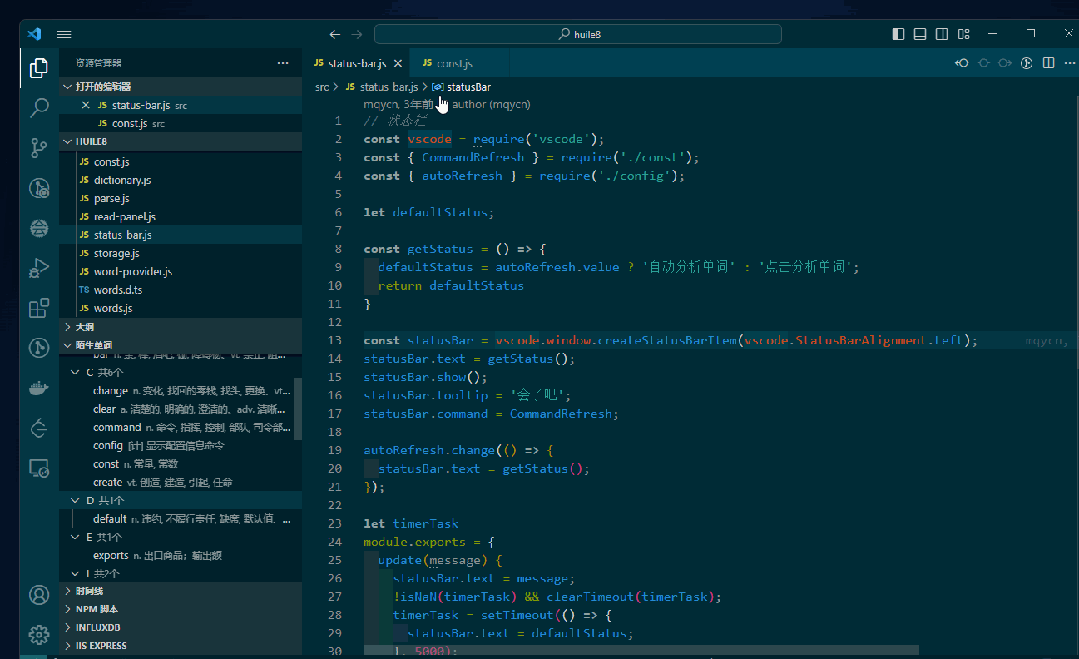Go back with the left arrow
Viewport: 1079px width, 659px height.
[334, 34]
